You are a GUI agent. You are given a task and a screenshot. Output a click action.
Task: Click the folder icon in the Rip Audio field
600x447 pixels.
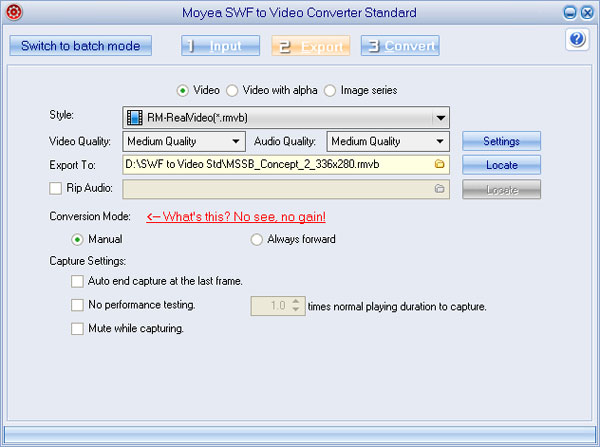440,188
